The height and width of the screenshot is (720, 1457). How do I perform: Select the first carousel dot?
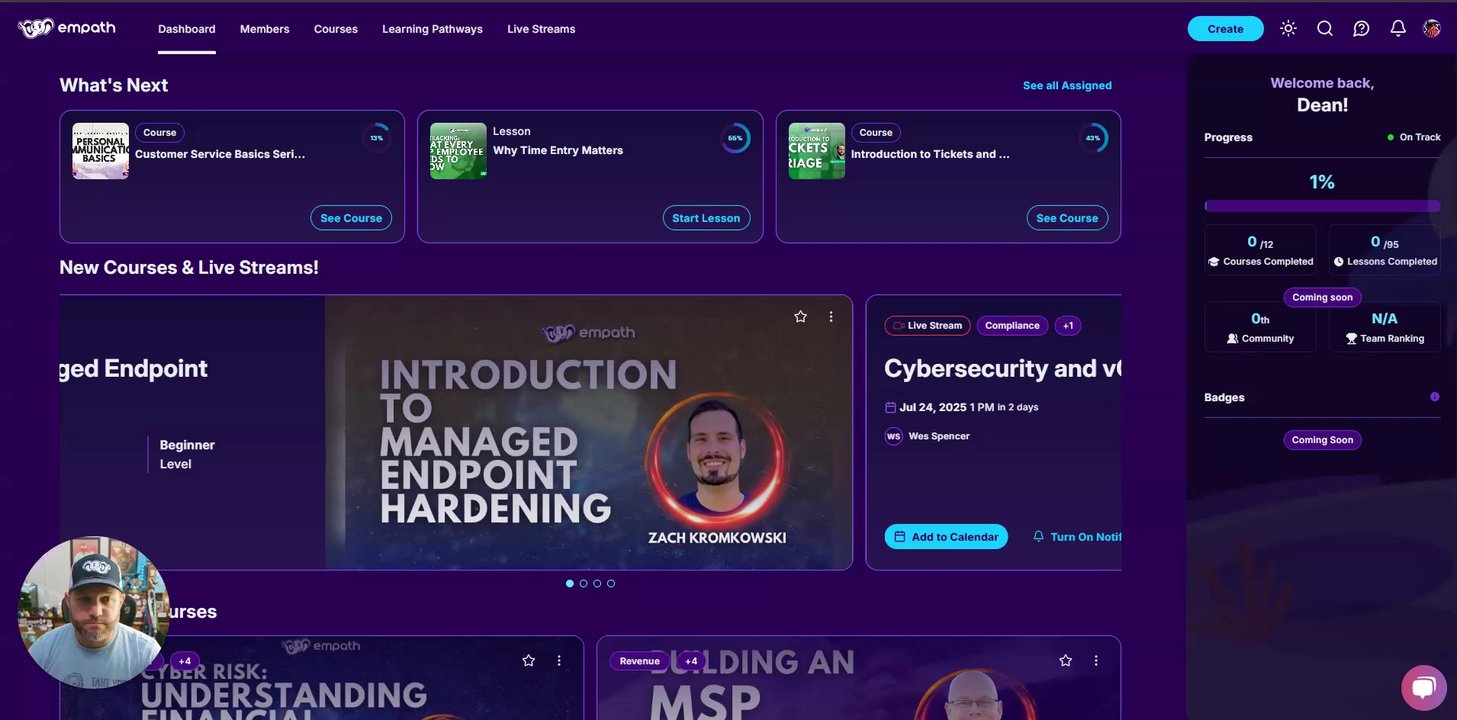[570, 583]
